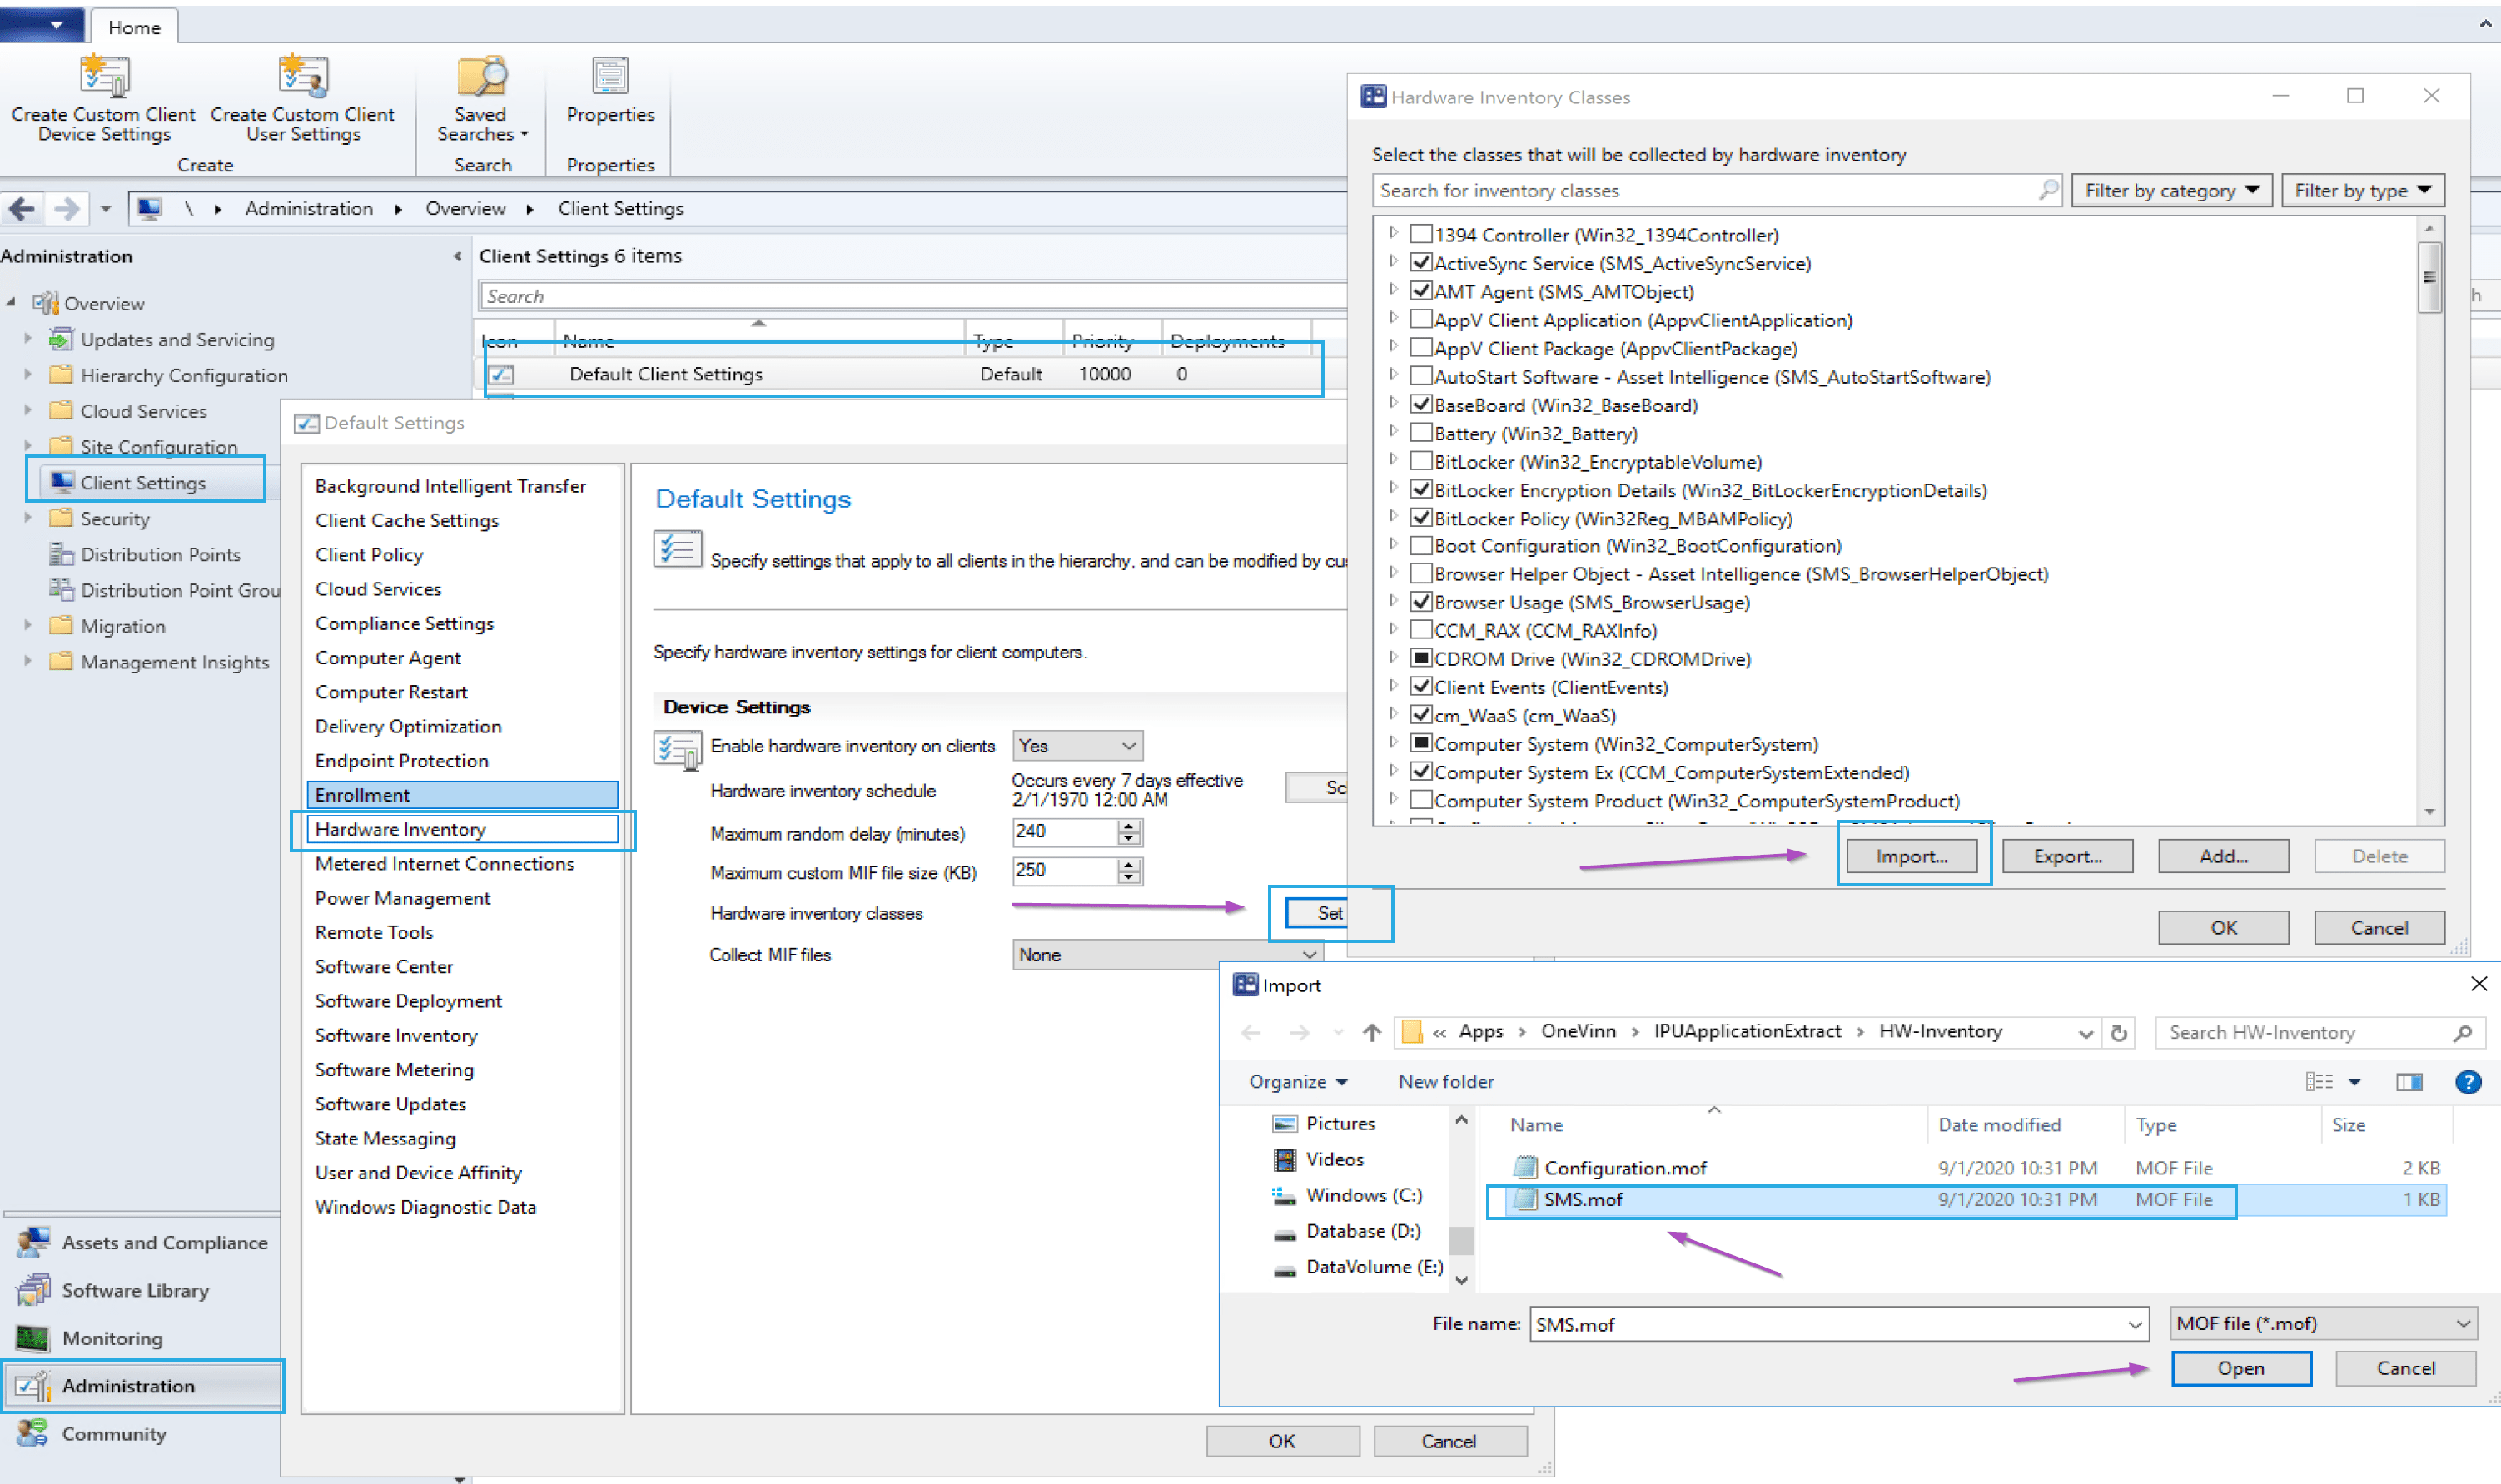Switch to Monitoring workspace

click(x=112, y=1338)
